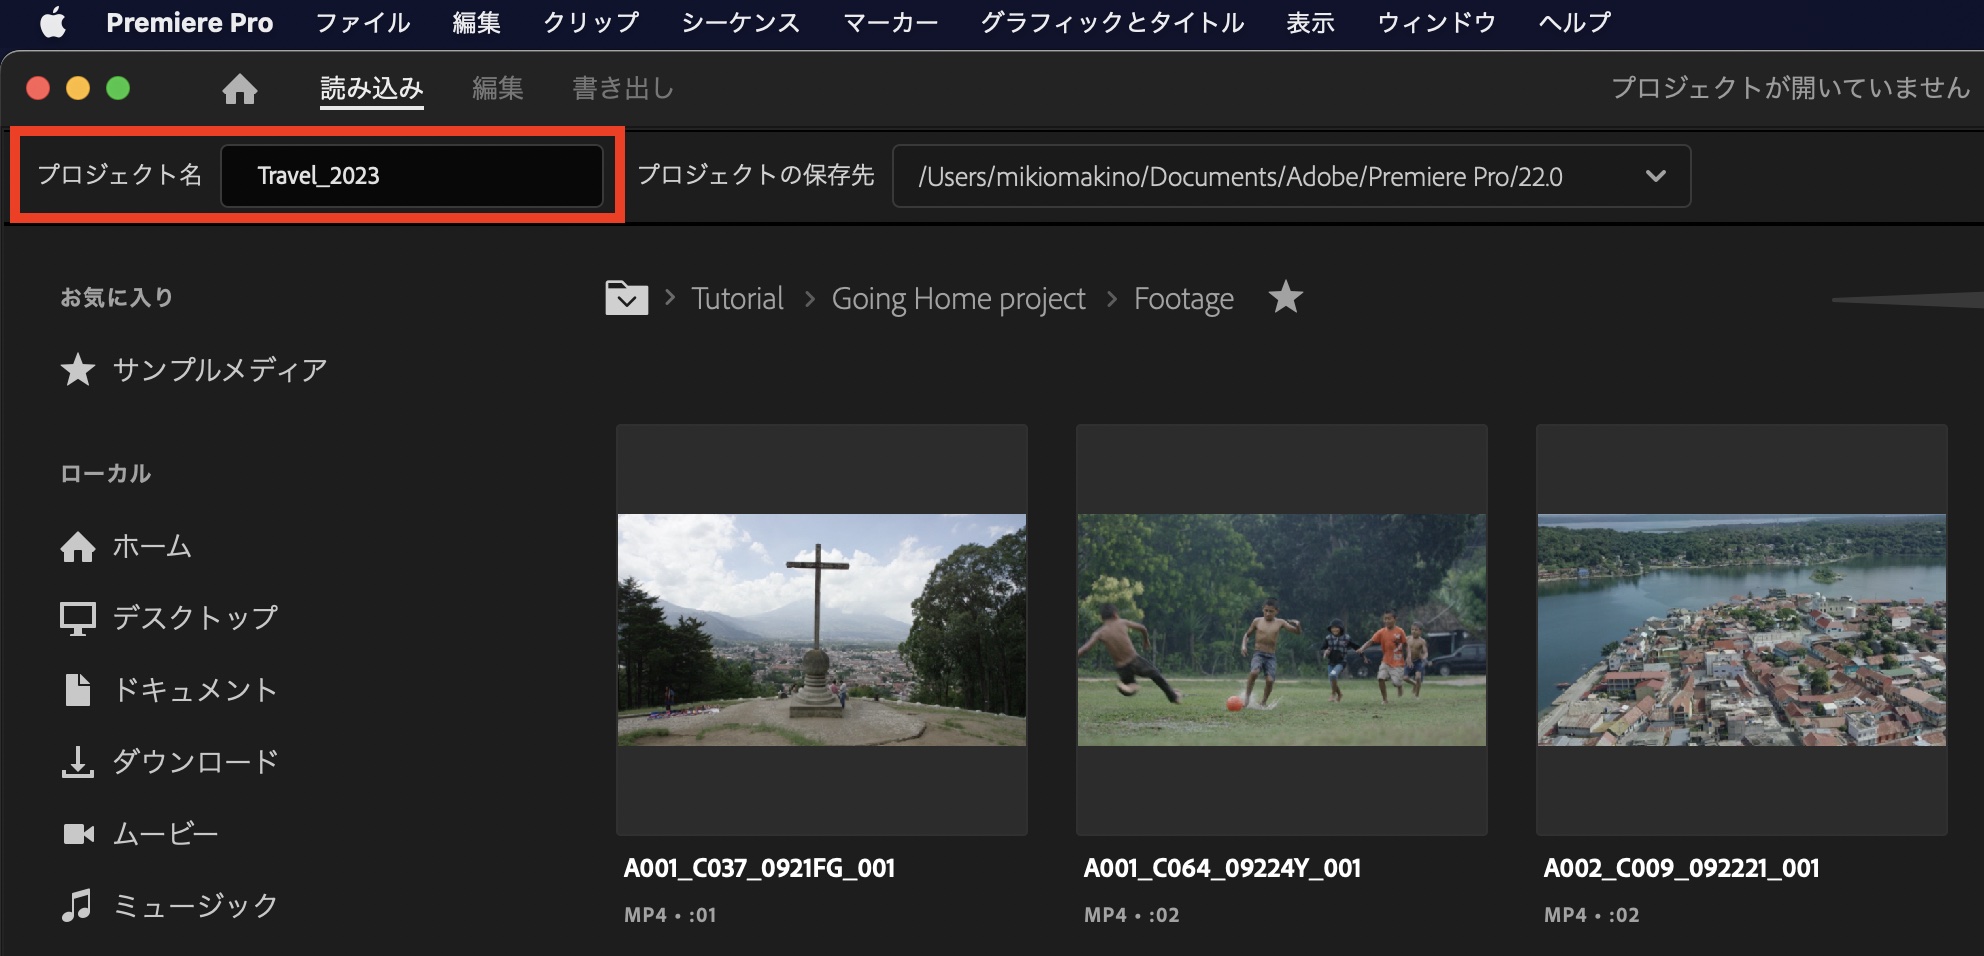Click the camera icon for ムービー
The height and width of the screenshot is (956, 1984).
(x=78, y=834)
